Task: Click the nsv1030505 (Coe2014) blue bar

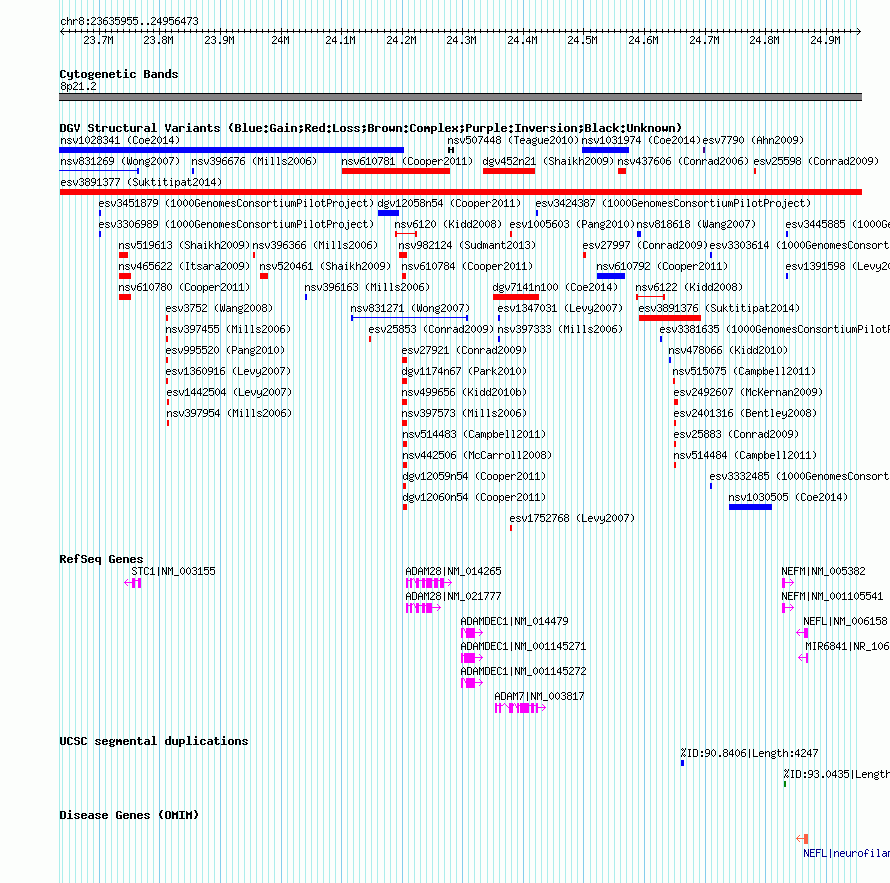Action: tap(750, 507)
